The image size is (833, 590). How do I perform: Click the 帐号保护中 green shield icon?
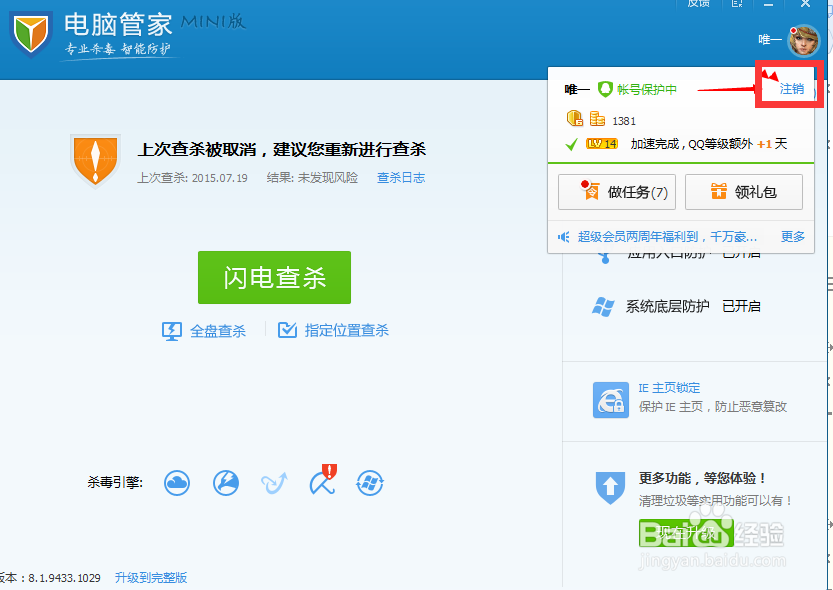605,89
